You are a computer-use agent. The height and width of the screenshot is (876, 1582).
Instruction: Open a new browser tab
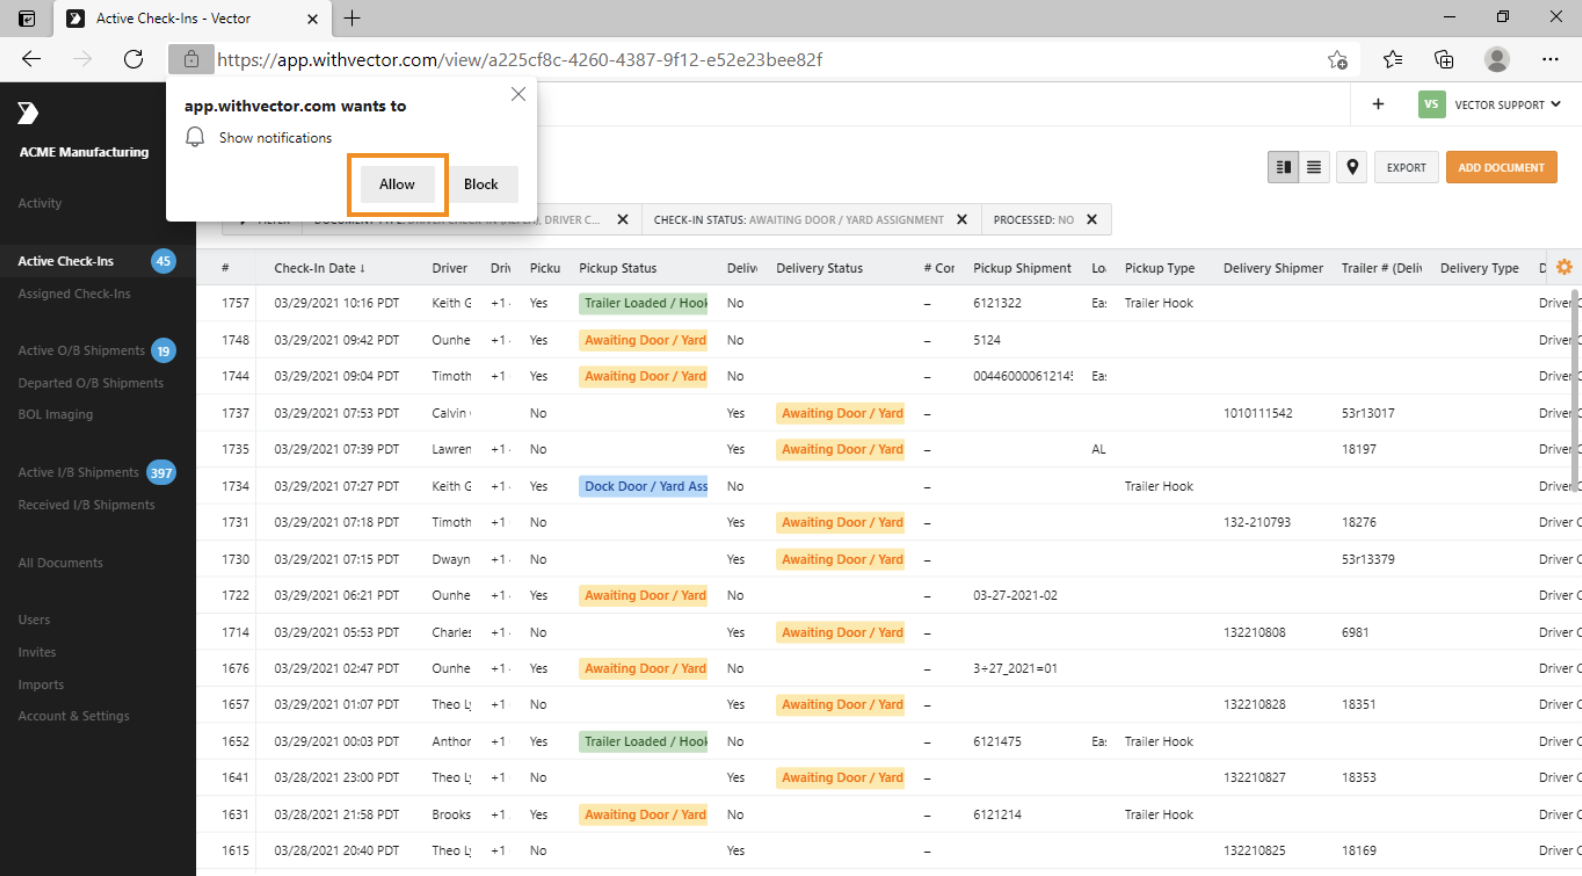352,18
